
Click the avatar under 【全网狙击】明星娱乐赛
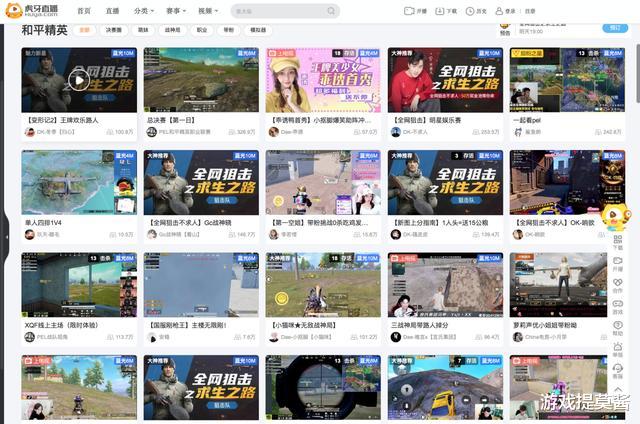coord(396,132)
